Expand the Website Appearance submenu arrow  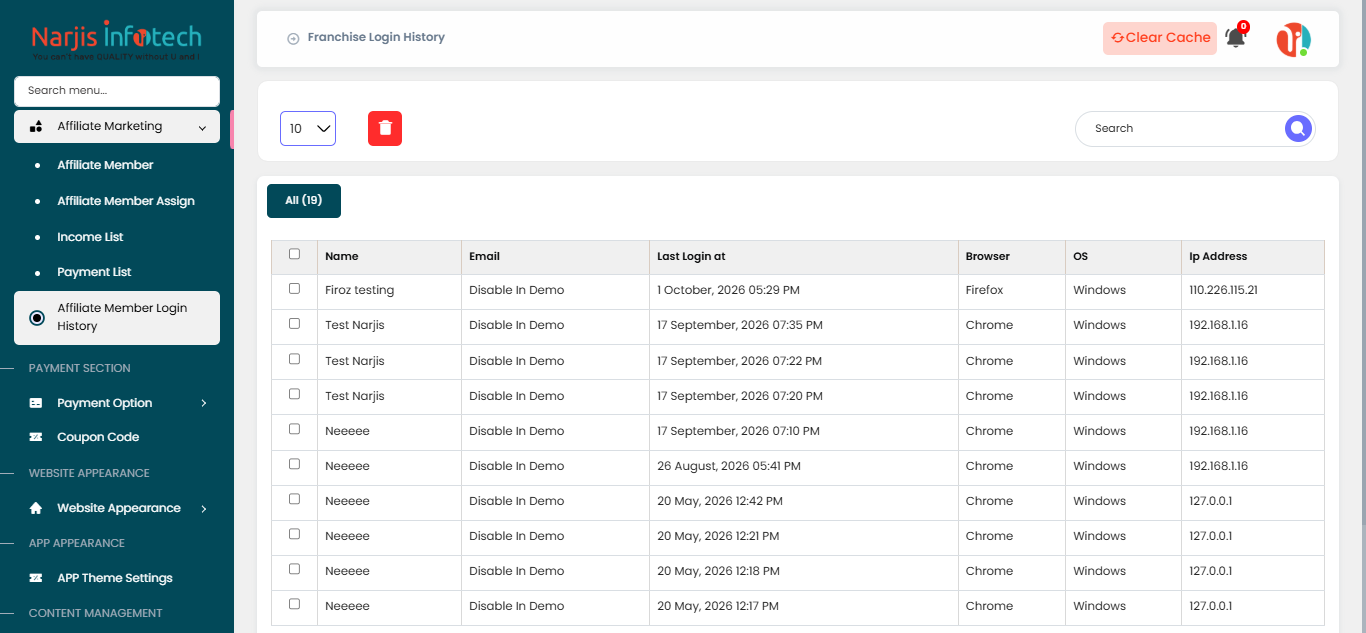click(x=203, y=508)
